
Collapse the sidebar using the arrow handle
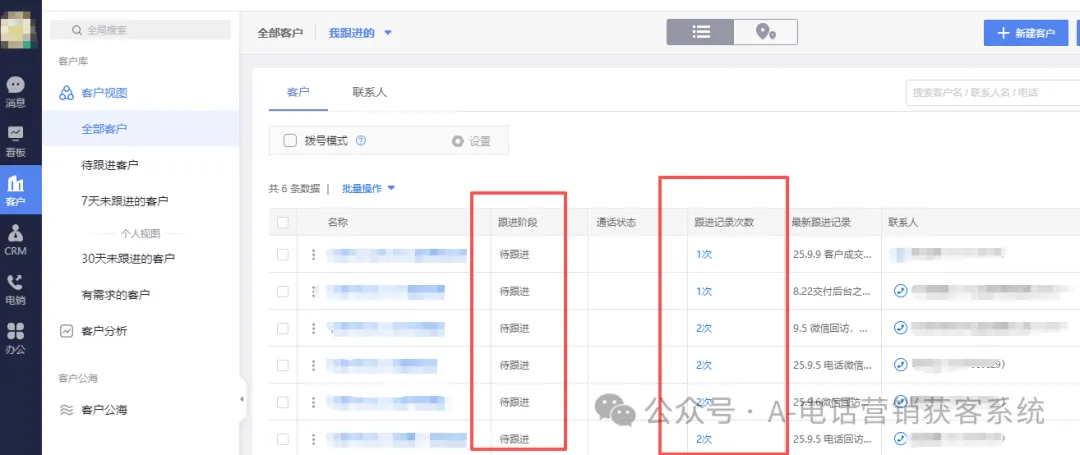click(x=242, y=399)
